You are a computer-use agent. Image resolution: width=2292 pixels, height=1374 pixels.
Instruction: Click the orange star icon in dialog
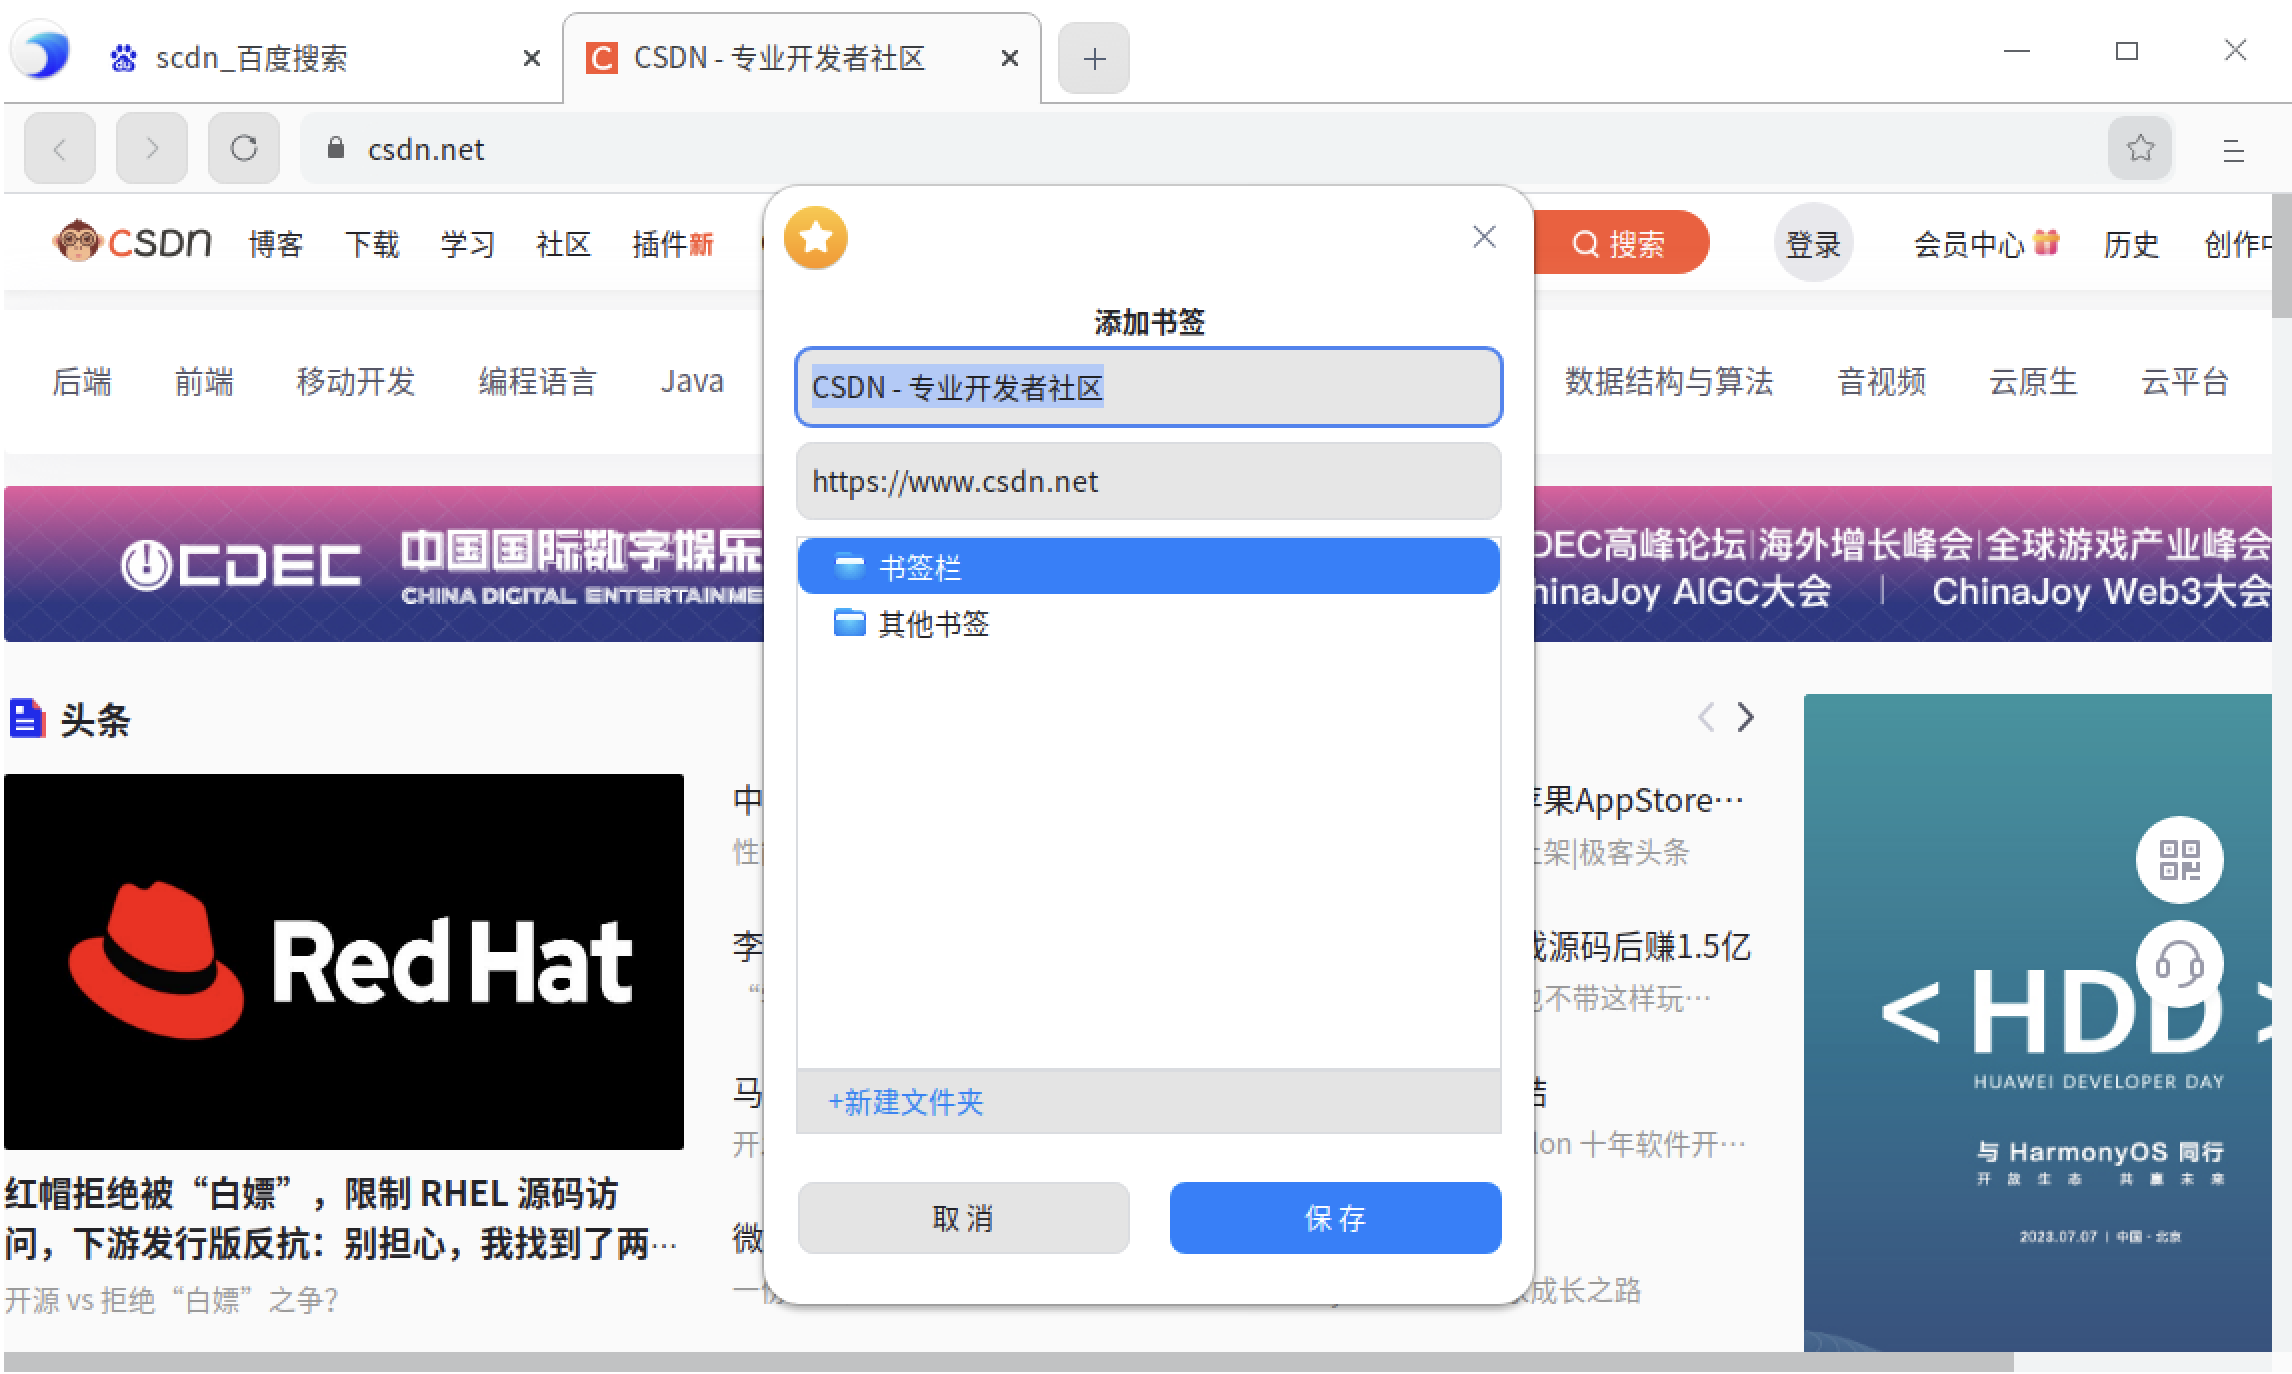(x=816, y=238)
